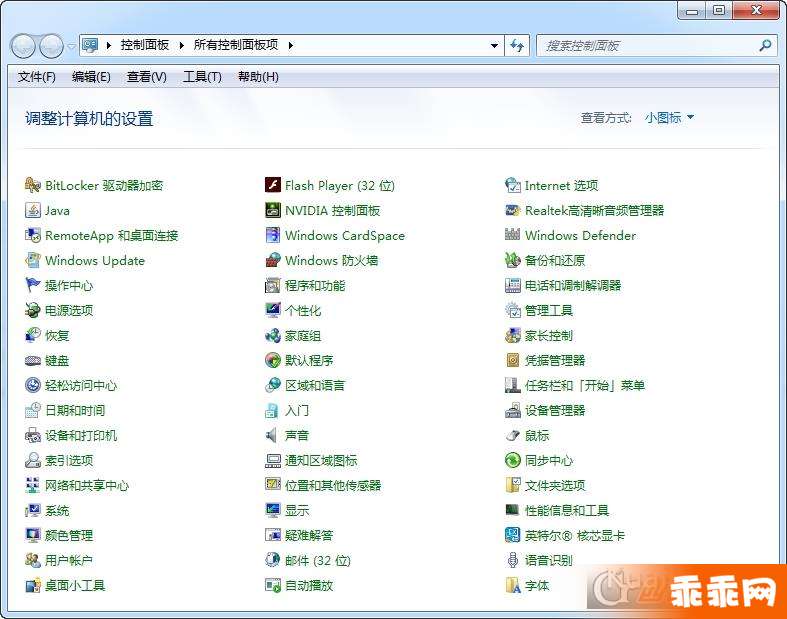Open the Flash Player (32 位) icon
Screen dimensions: 787x619
click(x=273, y=185)
